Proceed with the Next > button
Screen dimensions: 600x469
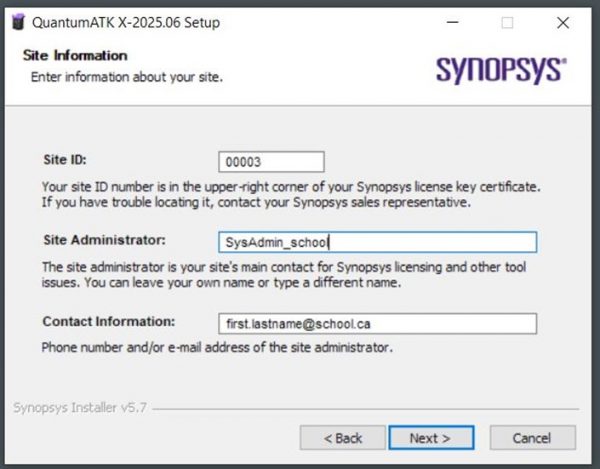[431, 438]
